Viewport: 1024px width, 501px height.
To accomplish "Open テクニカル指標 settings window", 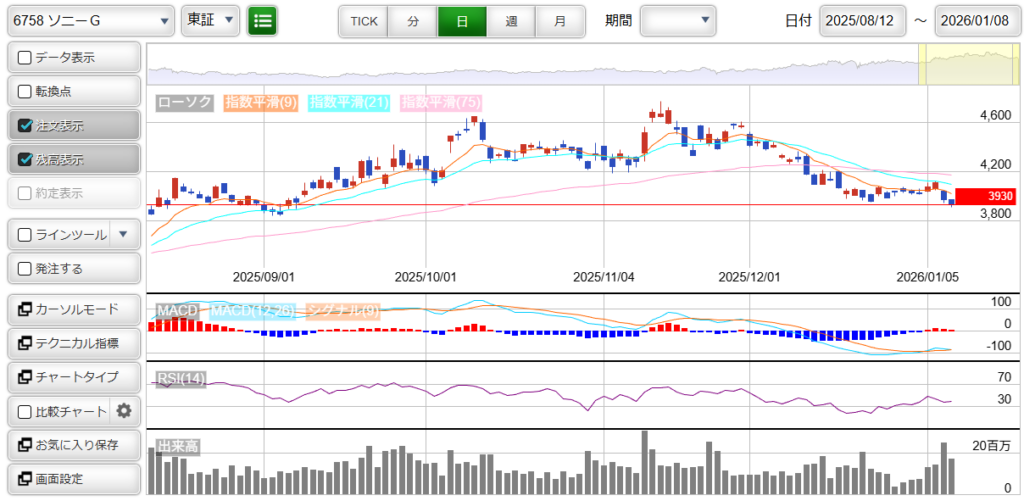I will click(x=73, y=343).
